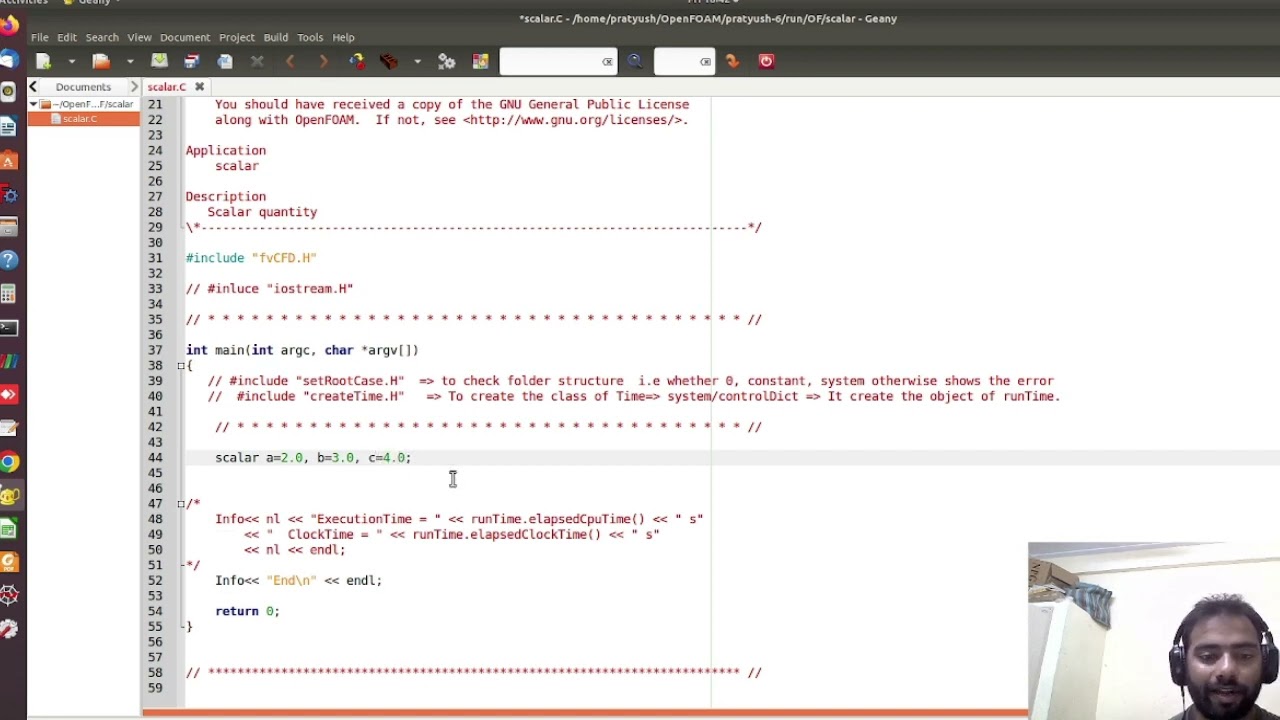Open the Build options dropdown arrow

[417, 61]
